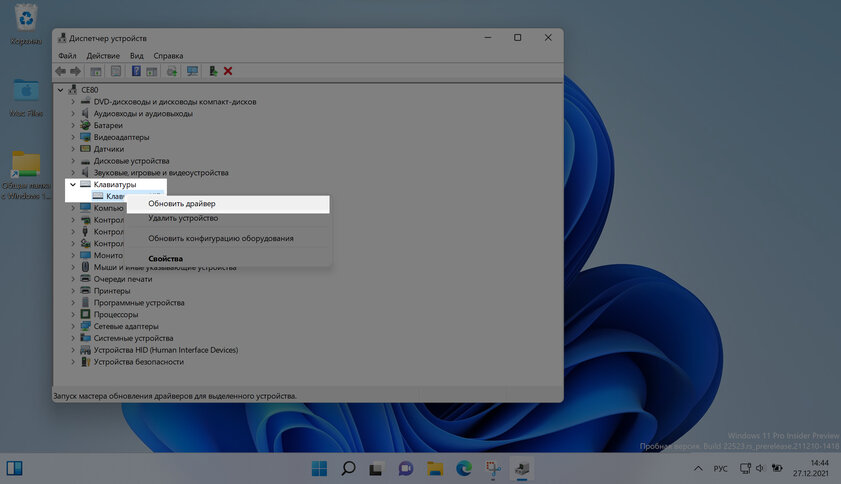Viewport: 841px width, 484px height.
Task: Open the Вид menu
Action: [136, 56]
